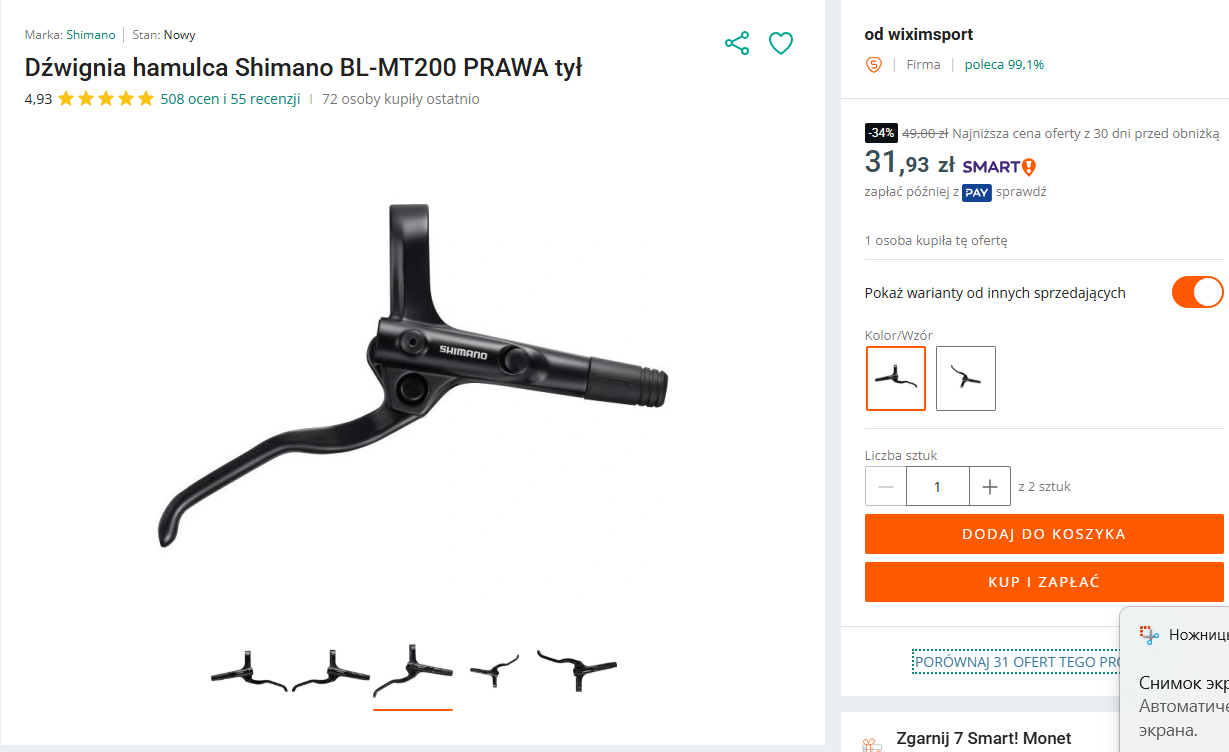This screenshot has width=1229, height=752.
Task: Select the second Kolor/Wzór variant swatch
Action: (x=966, y=378)
